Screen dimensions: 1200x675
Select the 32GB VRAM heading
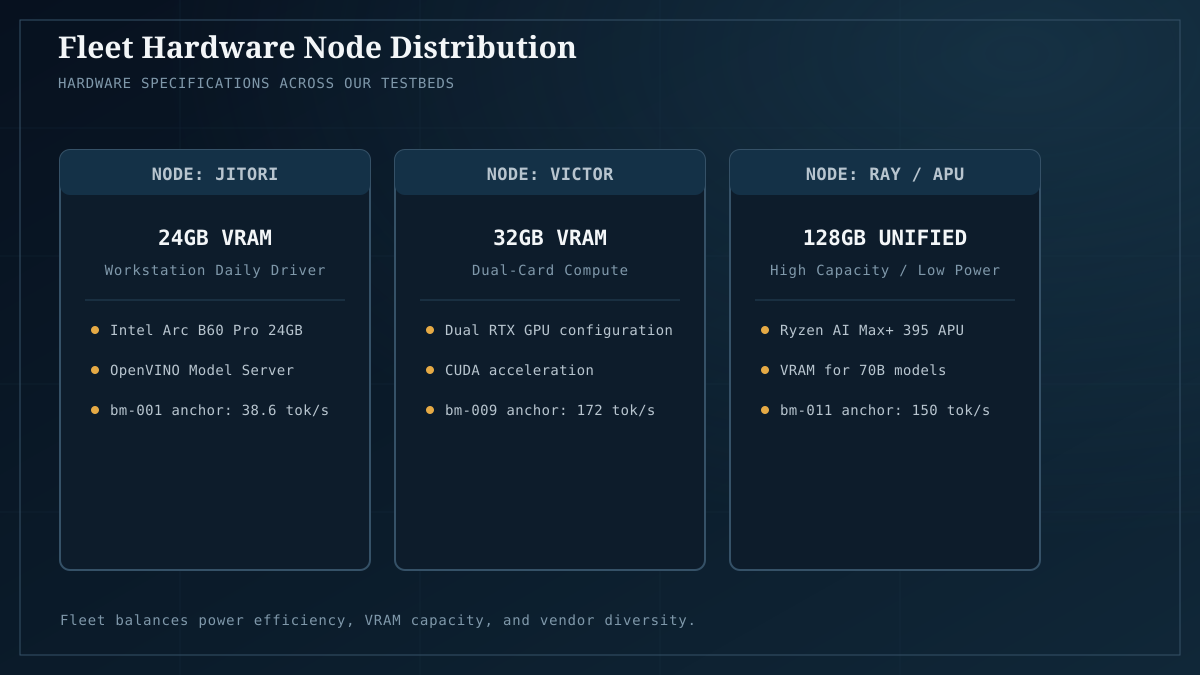point(550,238)
